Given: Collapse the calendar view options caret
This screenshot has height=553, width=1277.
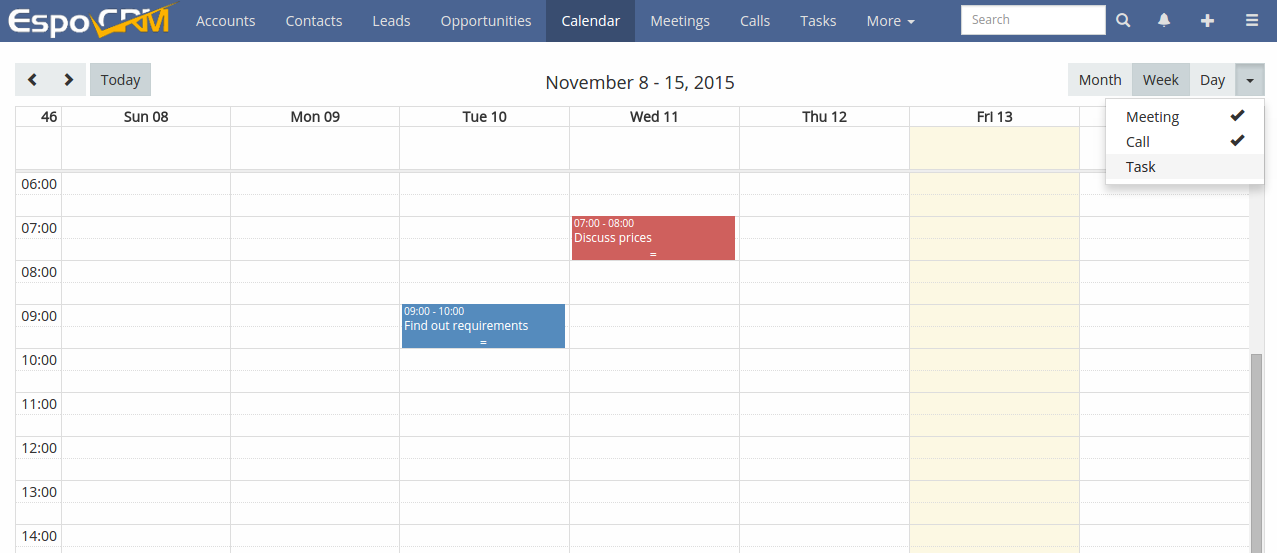Looking at the screenshot, I should coord(1250,80).
